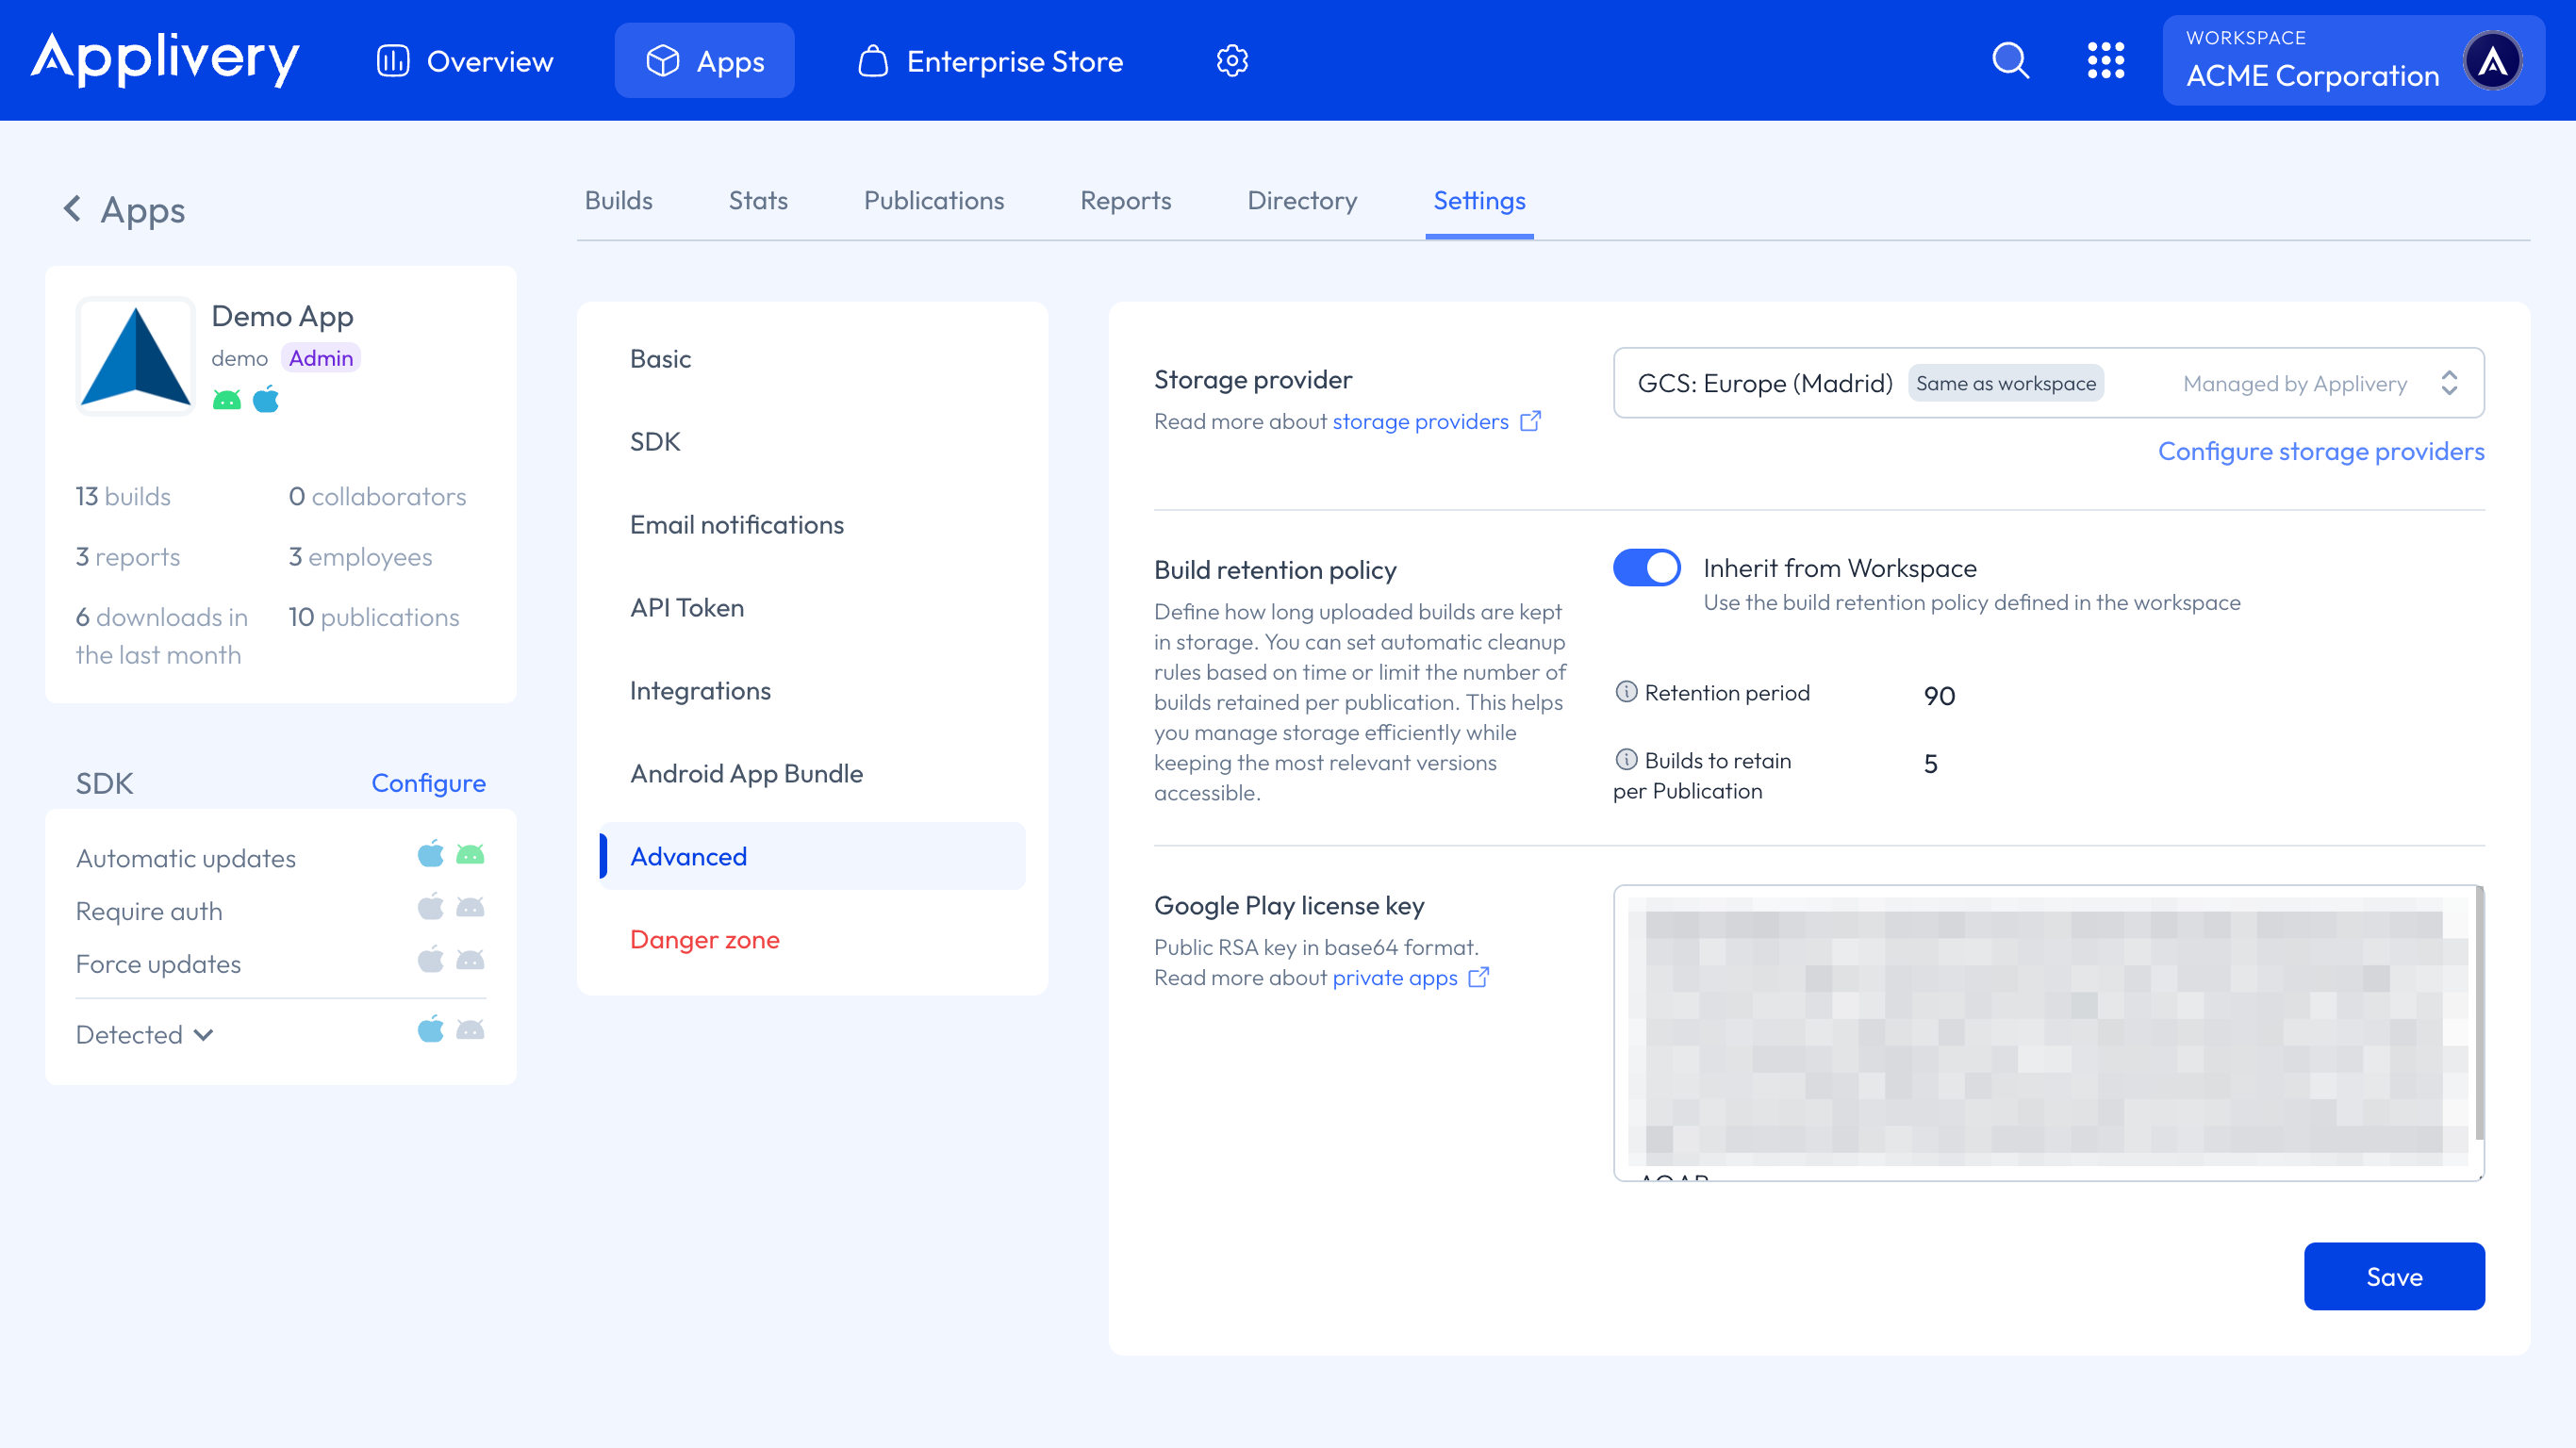Click the Apple icon beside Automatic updates
Screen dimensions: 2576x1448
[430, 854]
